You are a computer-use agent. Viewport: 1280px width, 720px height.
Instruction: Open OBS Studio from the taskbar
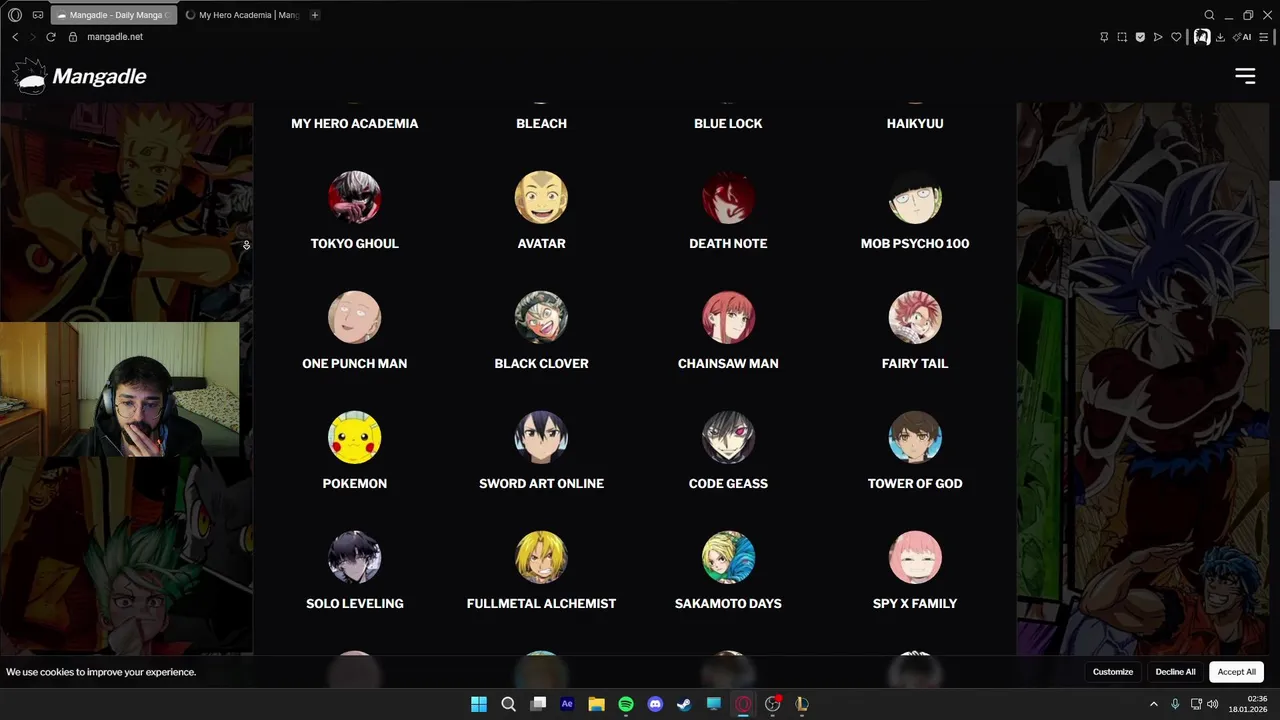(x=772, y=704)
